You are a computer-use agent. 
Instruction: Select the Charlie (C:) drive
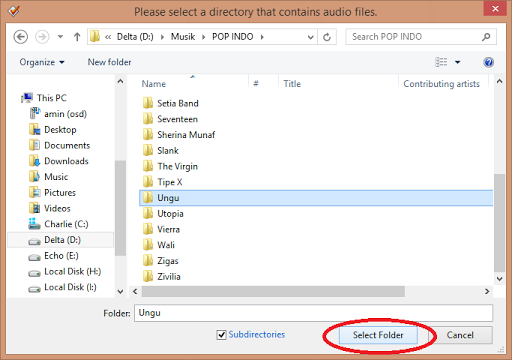click(58, 224)
